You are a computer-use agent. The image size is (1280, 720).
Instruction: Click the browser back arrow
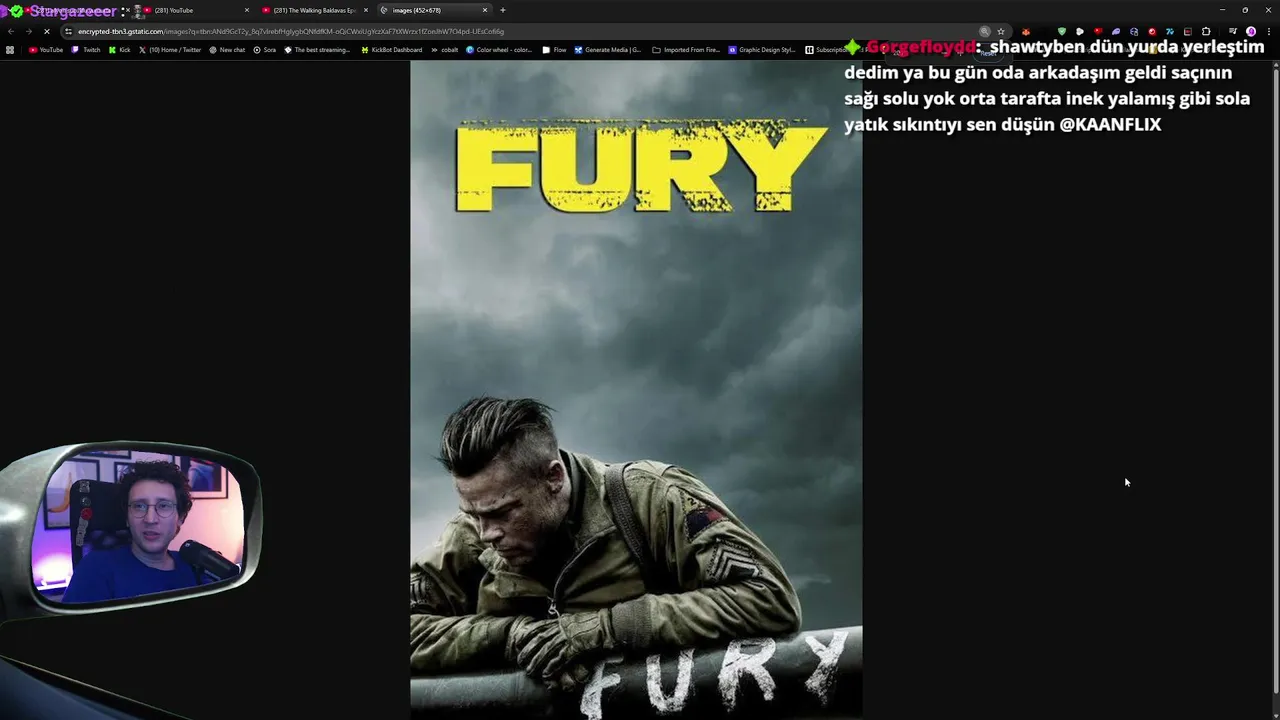click(x=11, y=31)
